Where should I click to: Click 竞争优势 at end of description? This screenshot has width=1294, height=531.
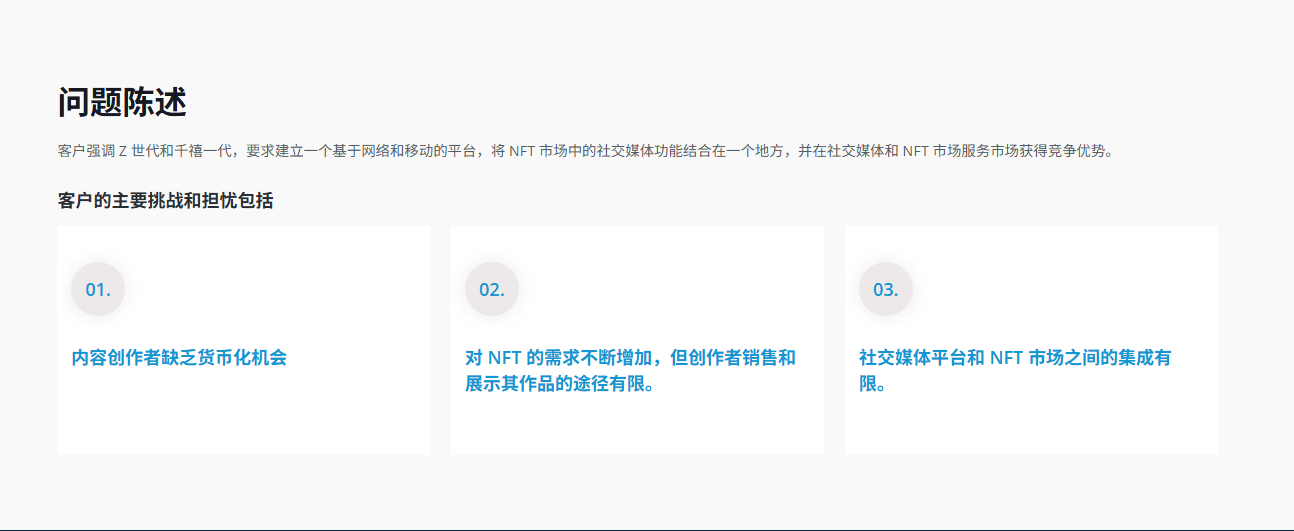tap(1078, 152)
